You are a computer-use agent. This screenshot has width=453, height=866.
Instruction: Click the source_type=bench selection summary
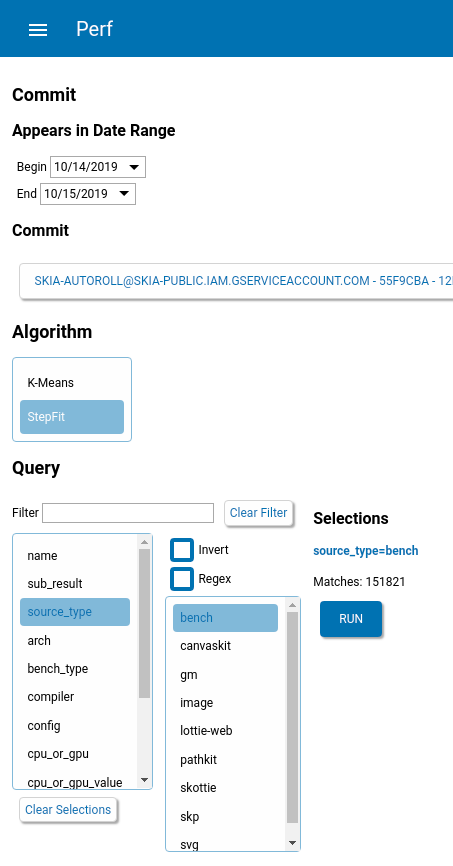(366, 551)
